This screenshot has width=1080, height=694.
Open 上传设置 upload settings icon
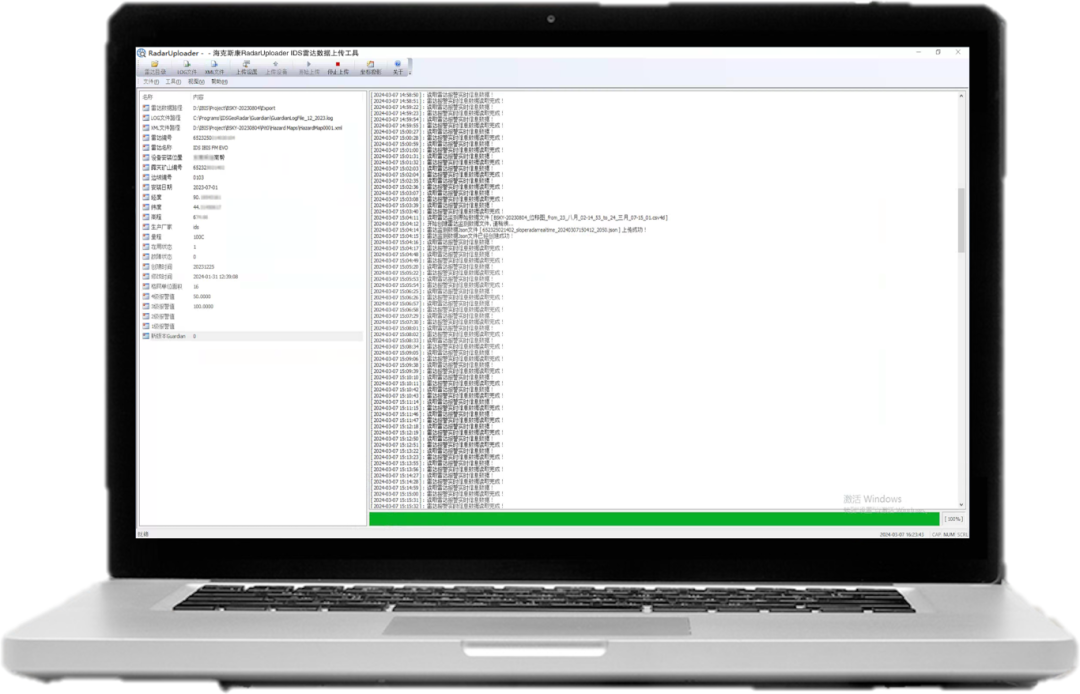246,68
